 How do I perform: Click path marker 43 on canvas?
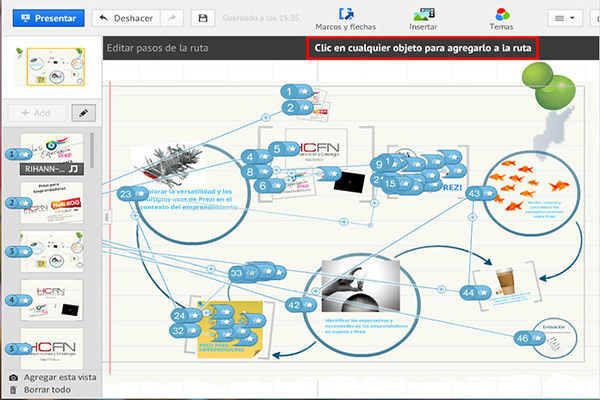coord(481,193)
